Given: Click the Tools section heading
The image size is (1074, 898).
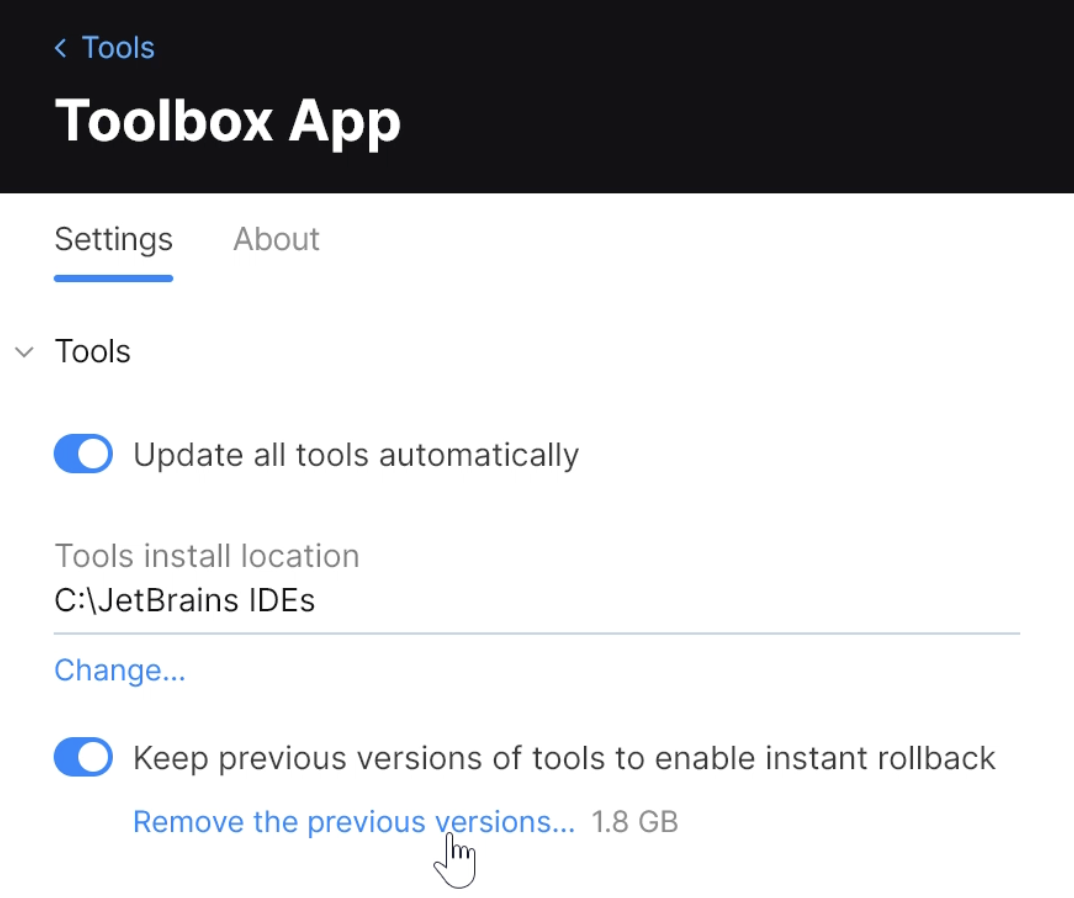Looking at the screenshot, I should coord(93,352).
